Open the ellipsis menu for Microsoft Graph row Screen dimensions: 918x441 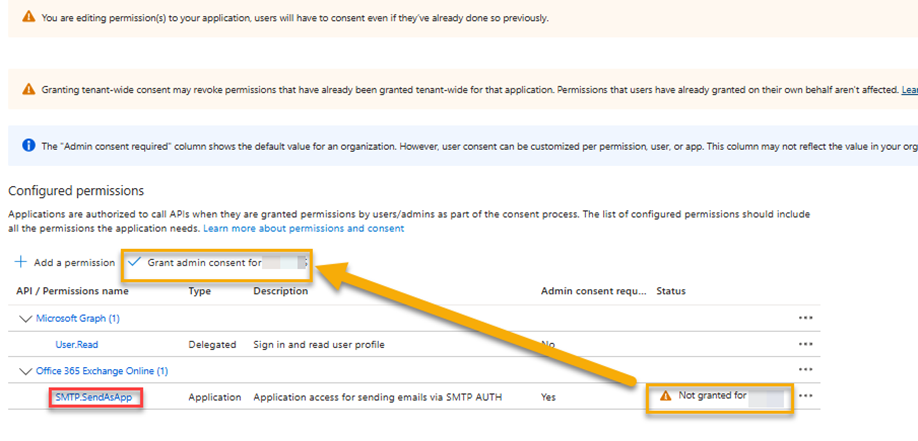coord(806,318)
